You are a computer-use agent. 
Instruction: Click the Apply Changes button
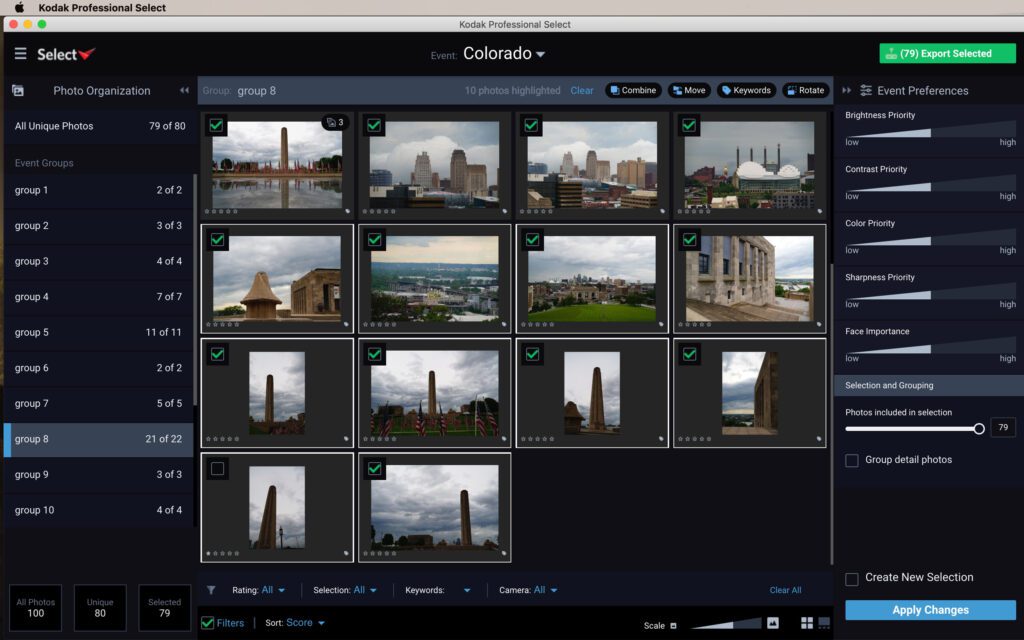point(930,610)
